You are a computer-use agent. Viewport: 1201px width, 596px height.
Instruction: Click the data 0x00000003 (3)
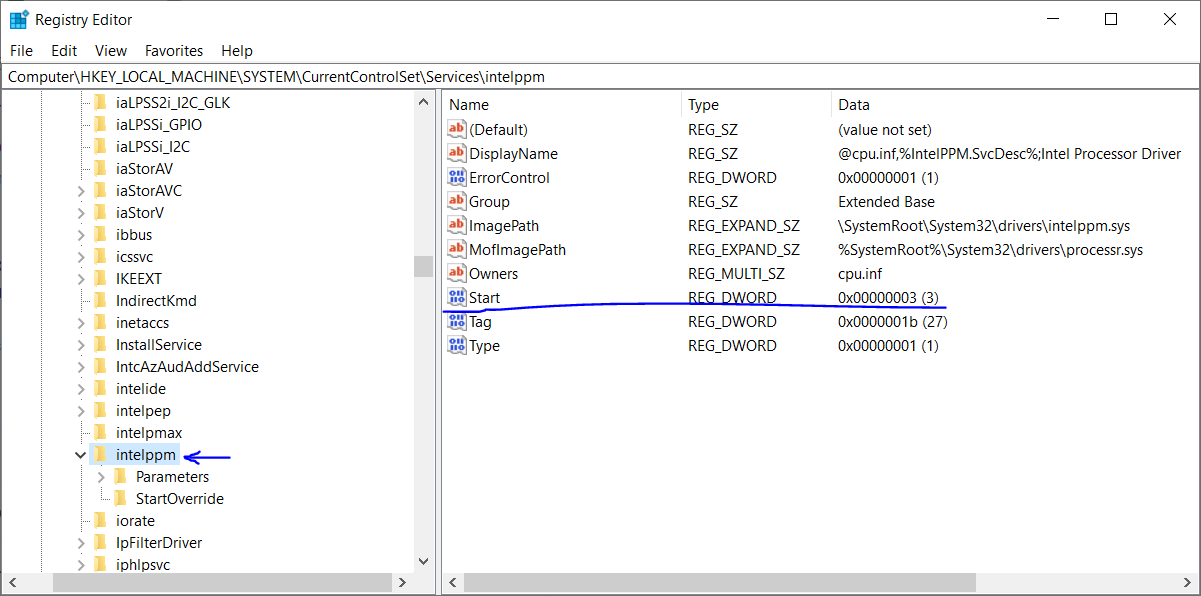[x=888, y=297]
